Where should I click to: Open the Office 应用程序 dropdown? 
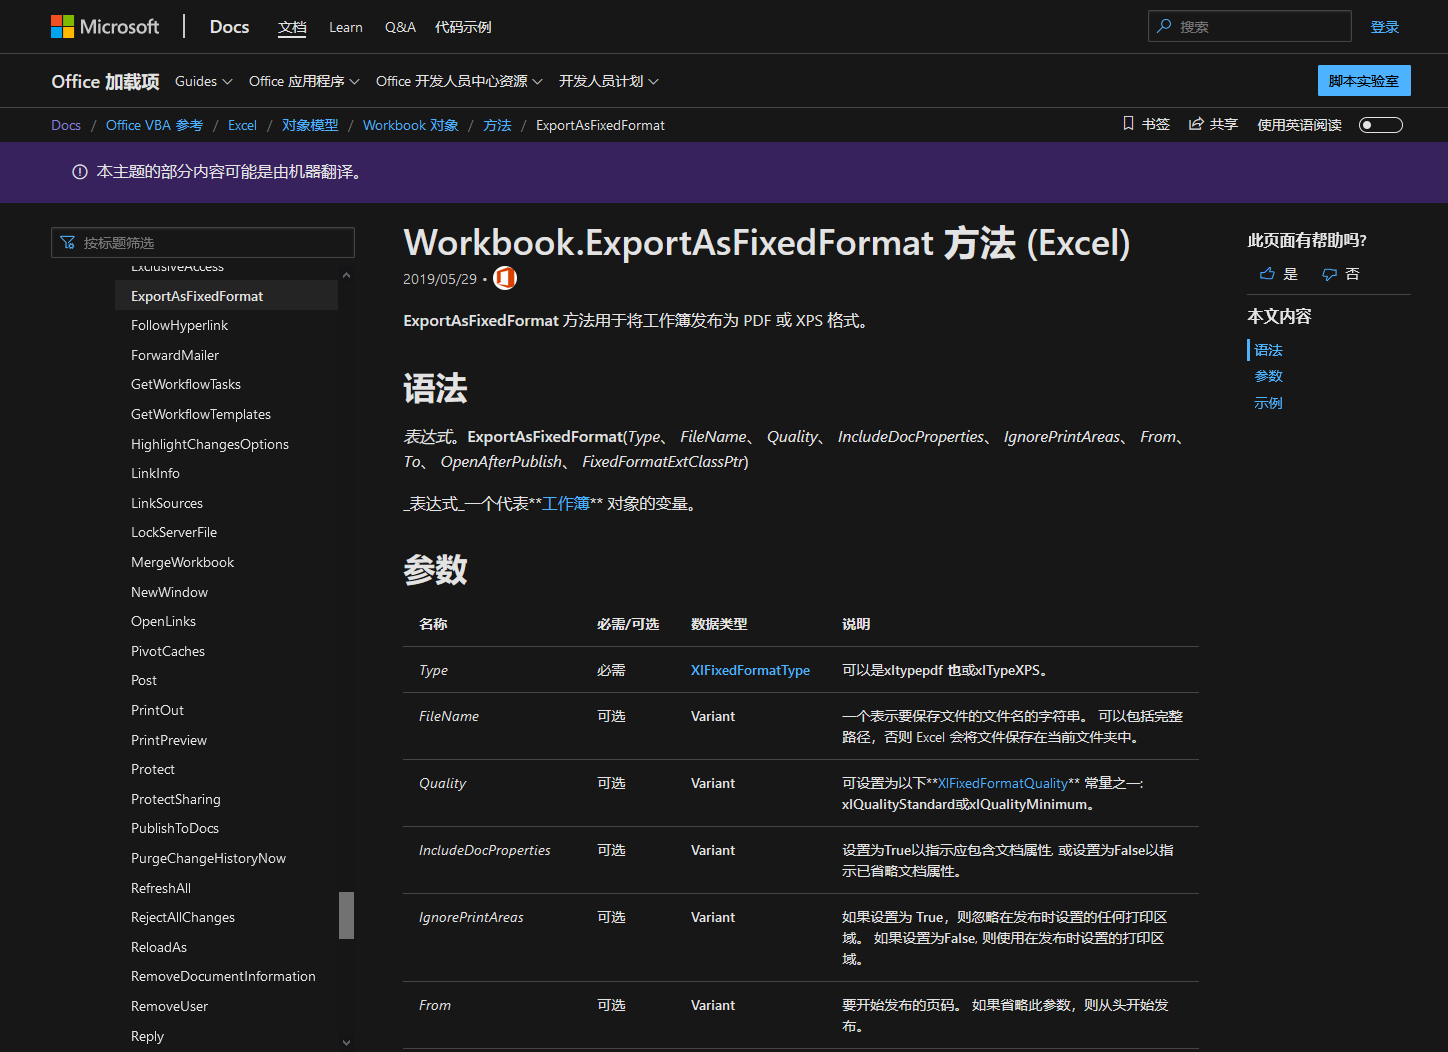pyautogui.click(x=304, y=81)
